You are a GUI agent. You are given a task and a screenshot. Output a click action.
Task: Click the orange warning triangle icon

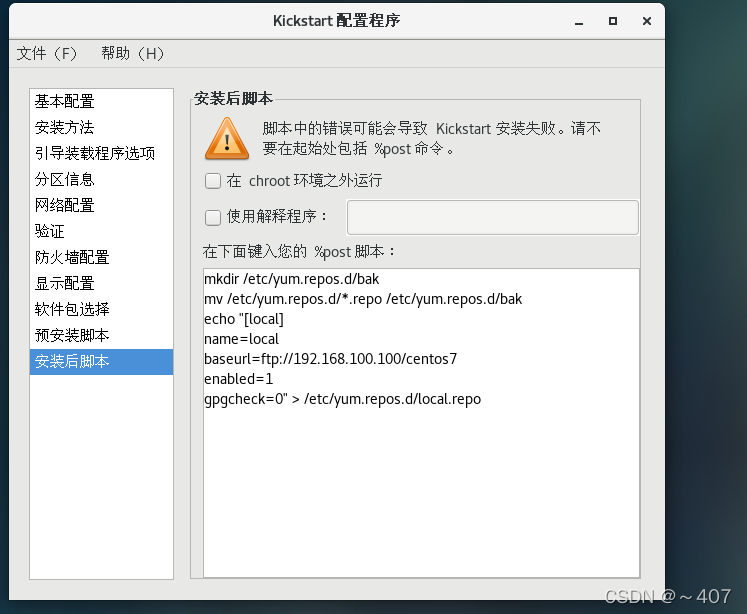(227, 139)
